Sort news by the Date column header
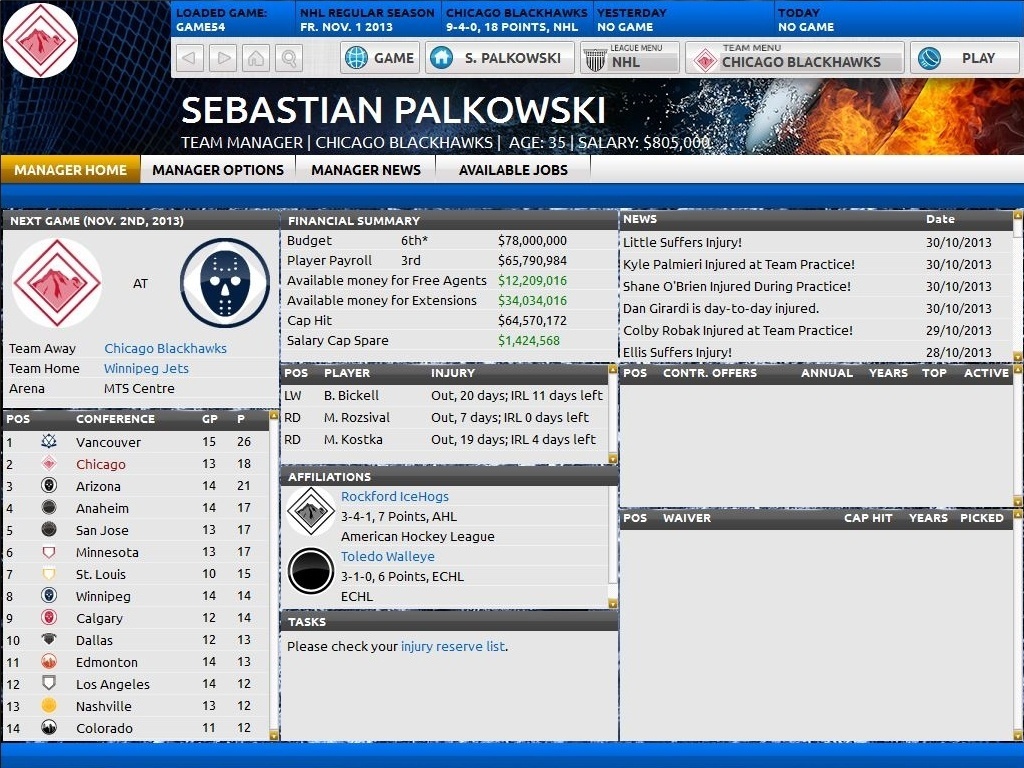Viewport: 1024px width, 768px height. (940, 219)
